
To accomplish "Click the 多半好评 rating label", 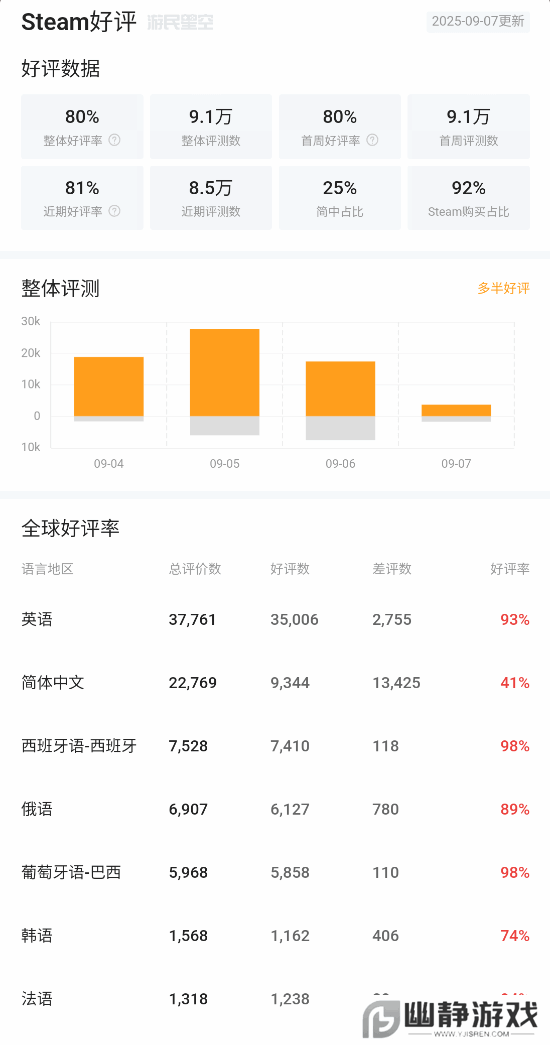I will [503, 289].
